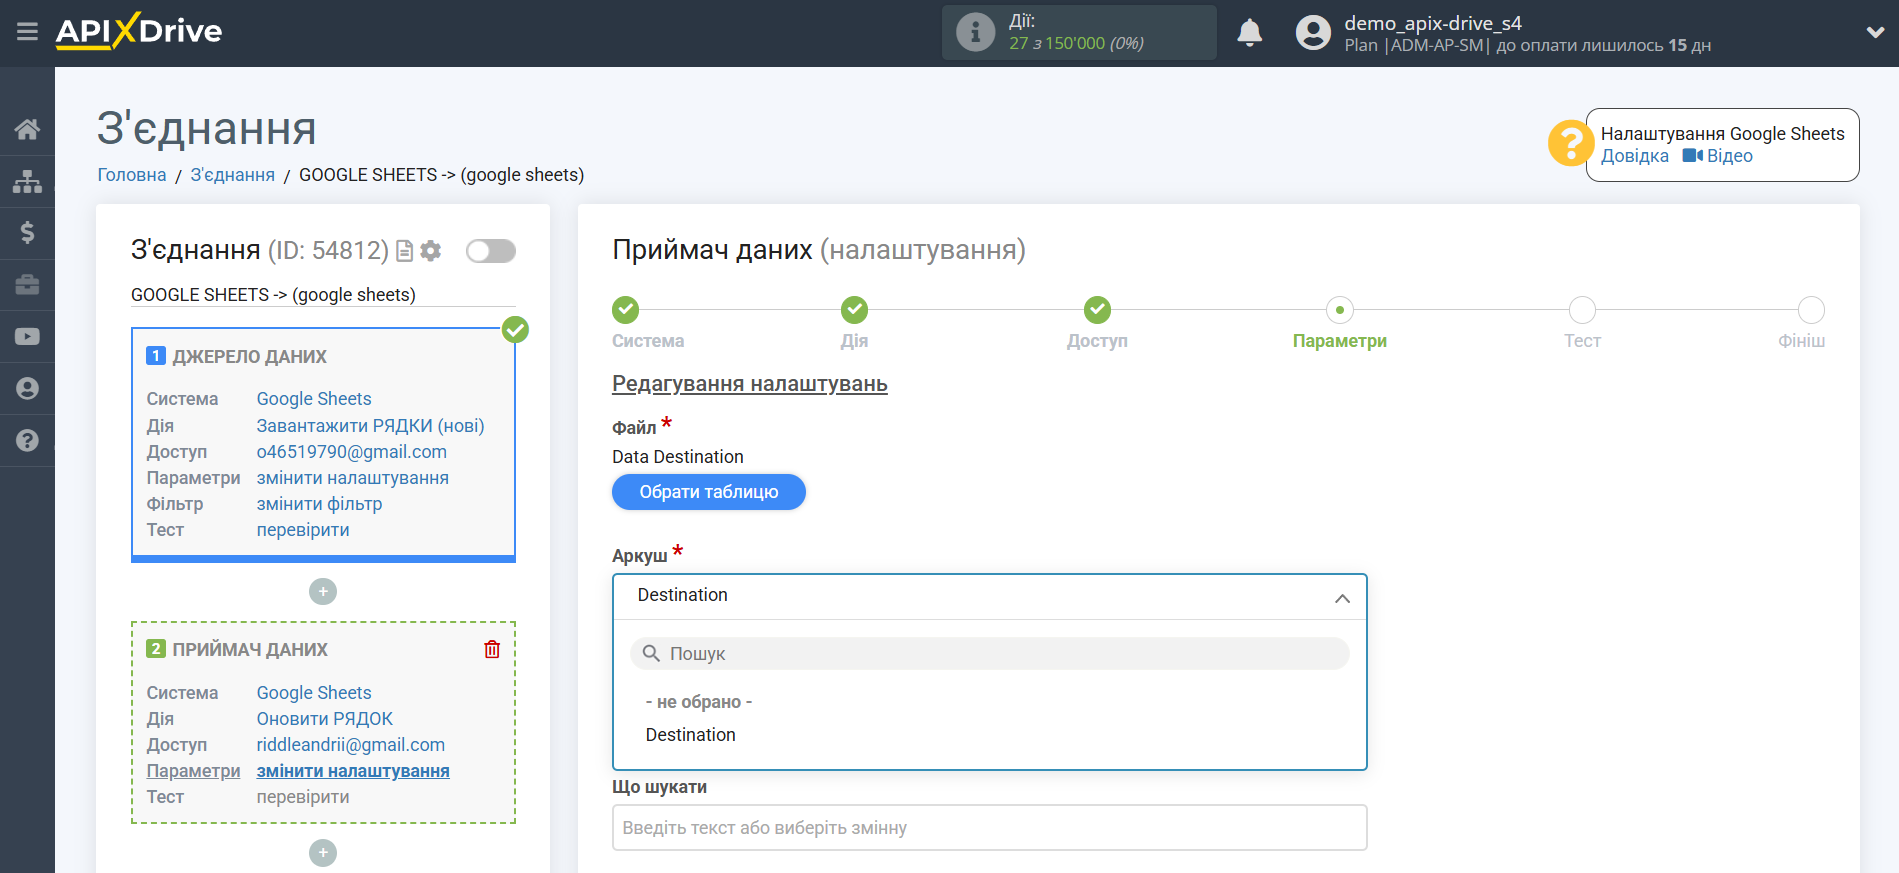Image resolution: width=1899 pixels, height=873 pixels.
Task: Toggle the connection on/off switch
Action: (491, 251)
